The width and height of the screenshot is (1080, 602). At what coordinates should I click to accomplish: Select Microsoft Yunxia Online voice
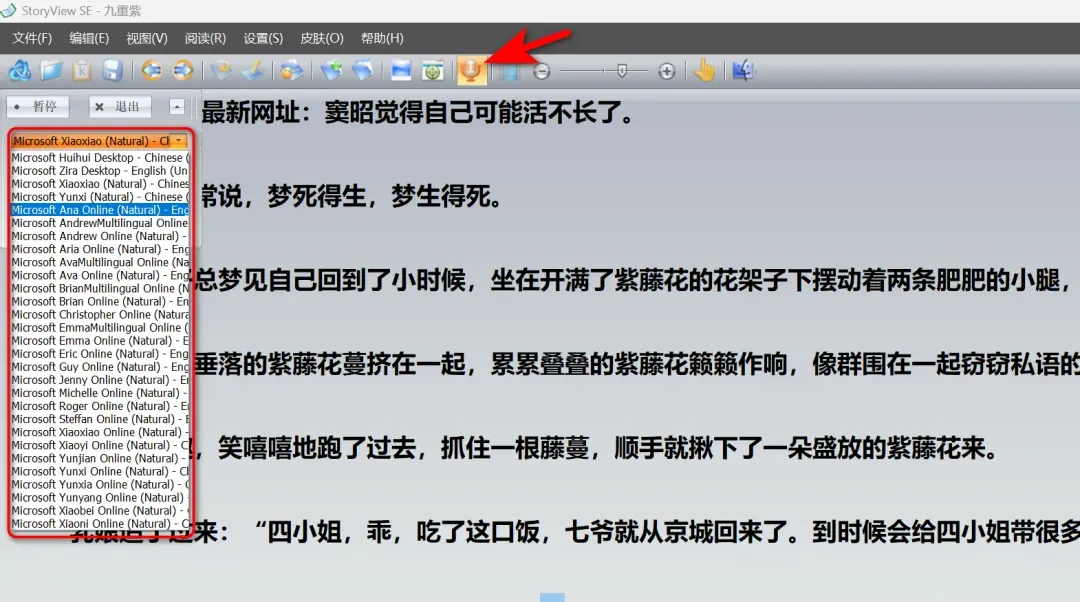click(x=100, y=485)
